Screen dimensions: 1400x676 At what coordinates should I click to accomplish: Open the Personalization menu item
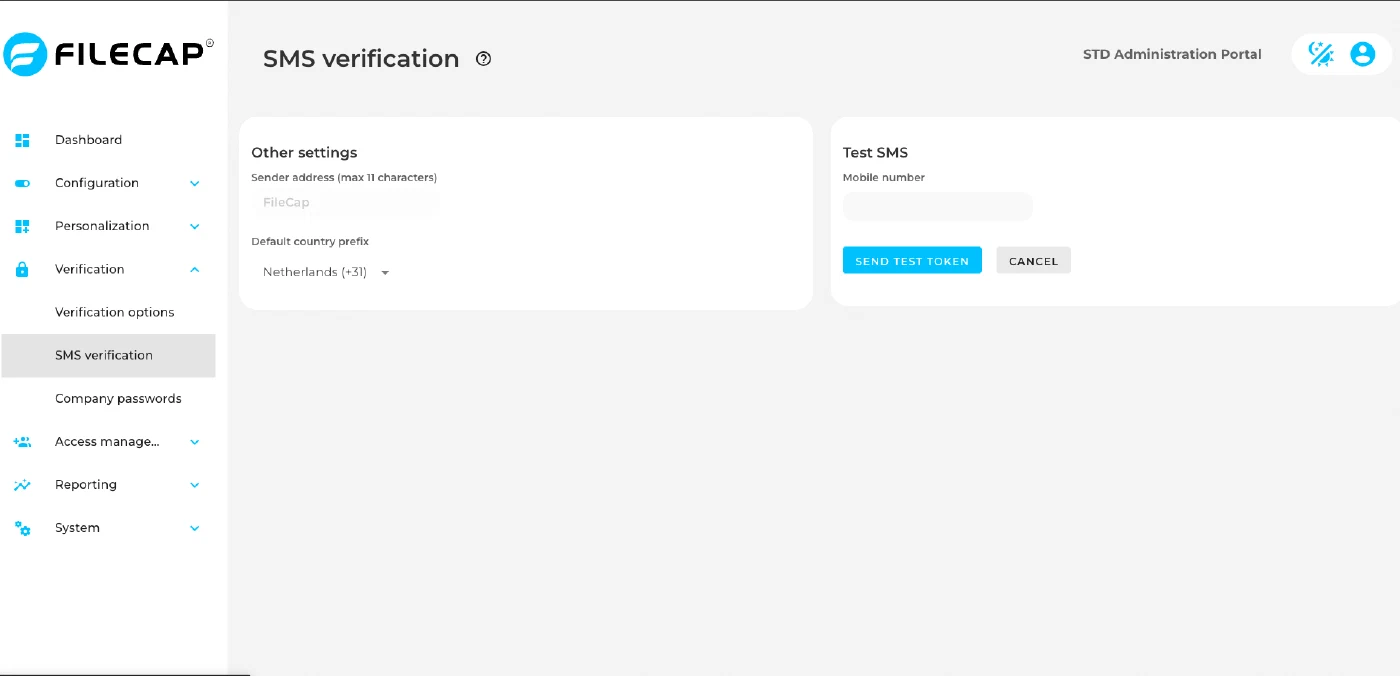click(108, 226)
